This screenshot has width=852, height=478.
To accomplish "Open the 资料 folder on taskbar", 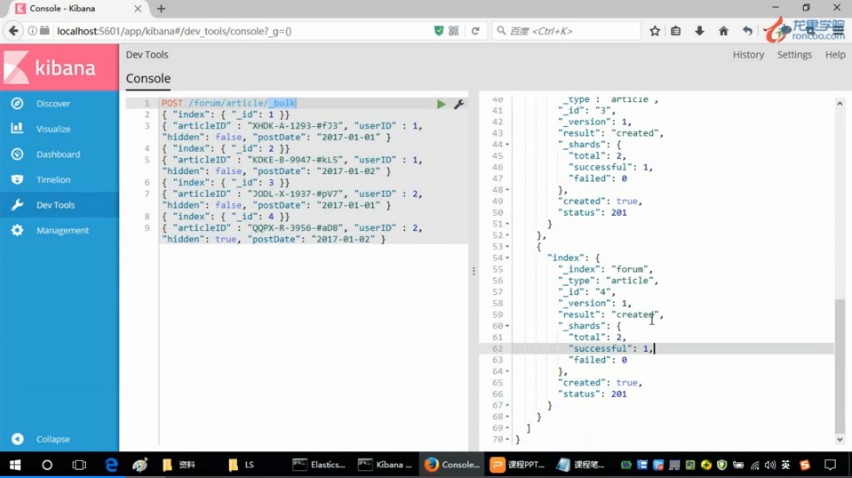I will pos(179,465).
